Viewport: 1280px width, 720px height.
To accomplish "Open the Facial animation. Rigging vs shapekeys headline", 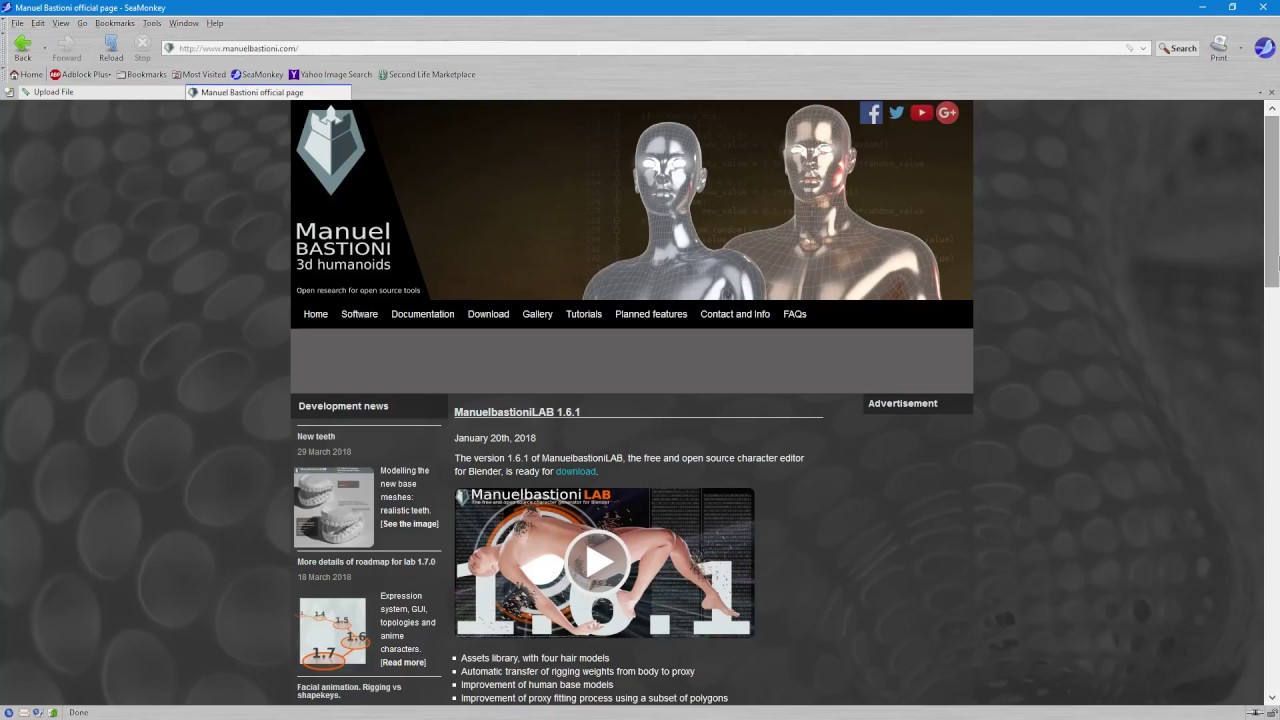I will [349, 691].
